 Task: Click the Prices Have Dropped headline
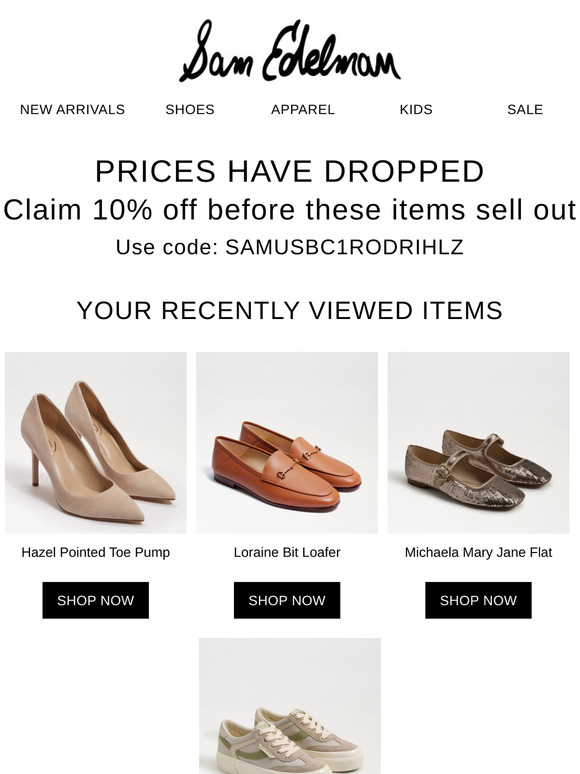(290, 171)
